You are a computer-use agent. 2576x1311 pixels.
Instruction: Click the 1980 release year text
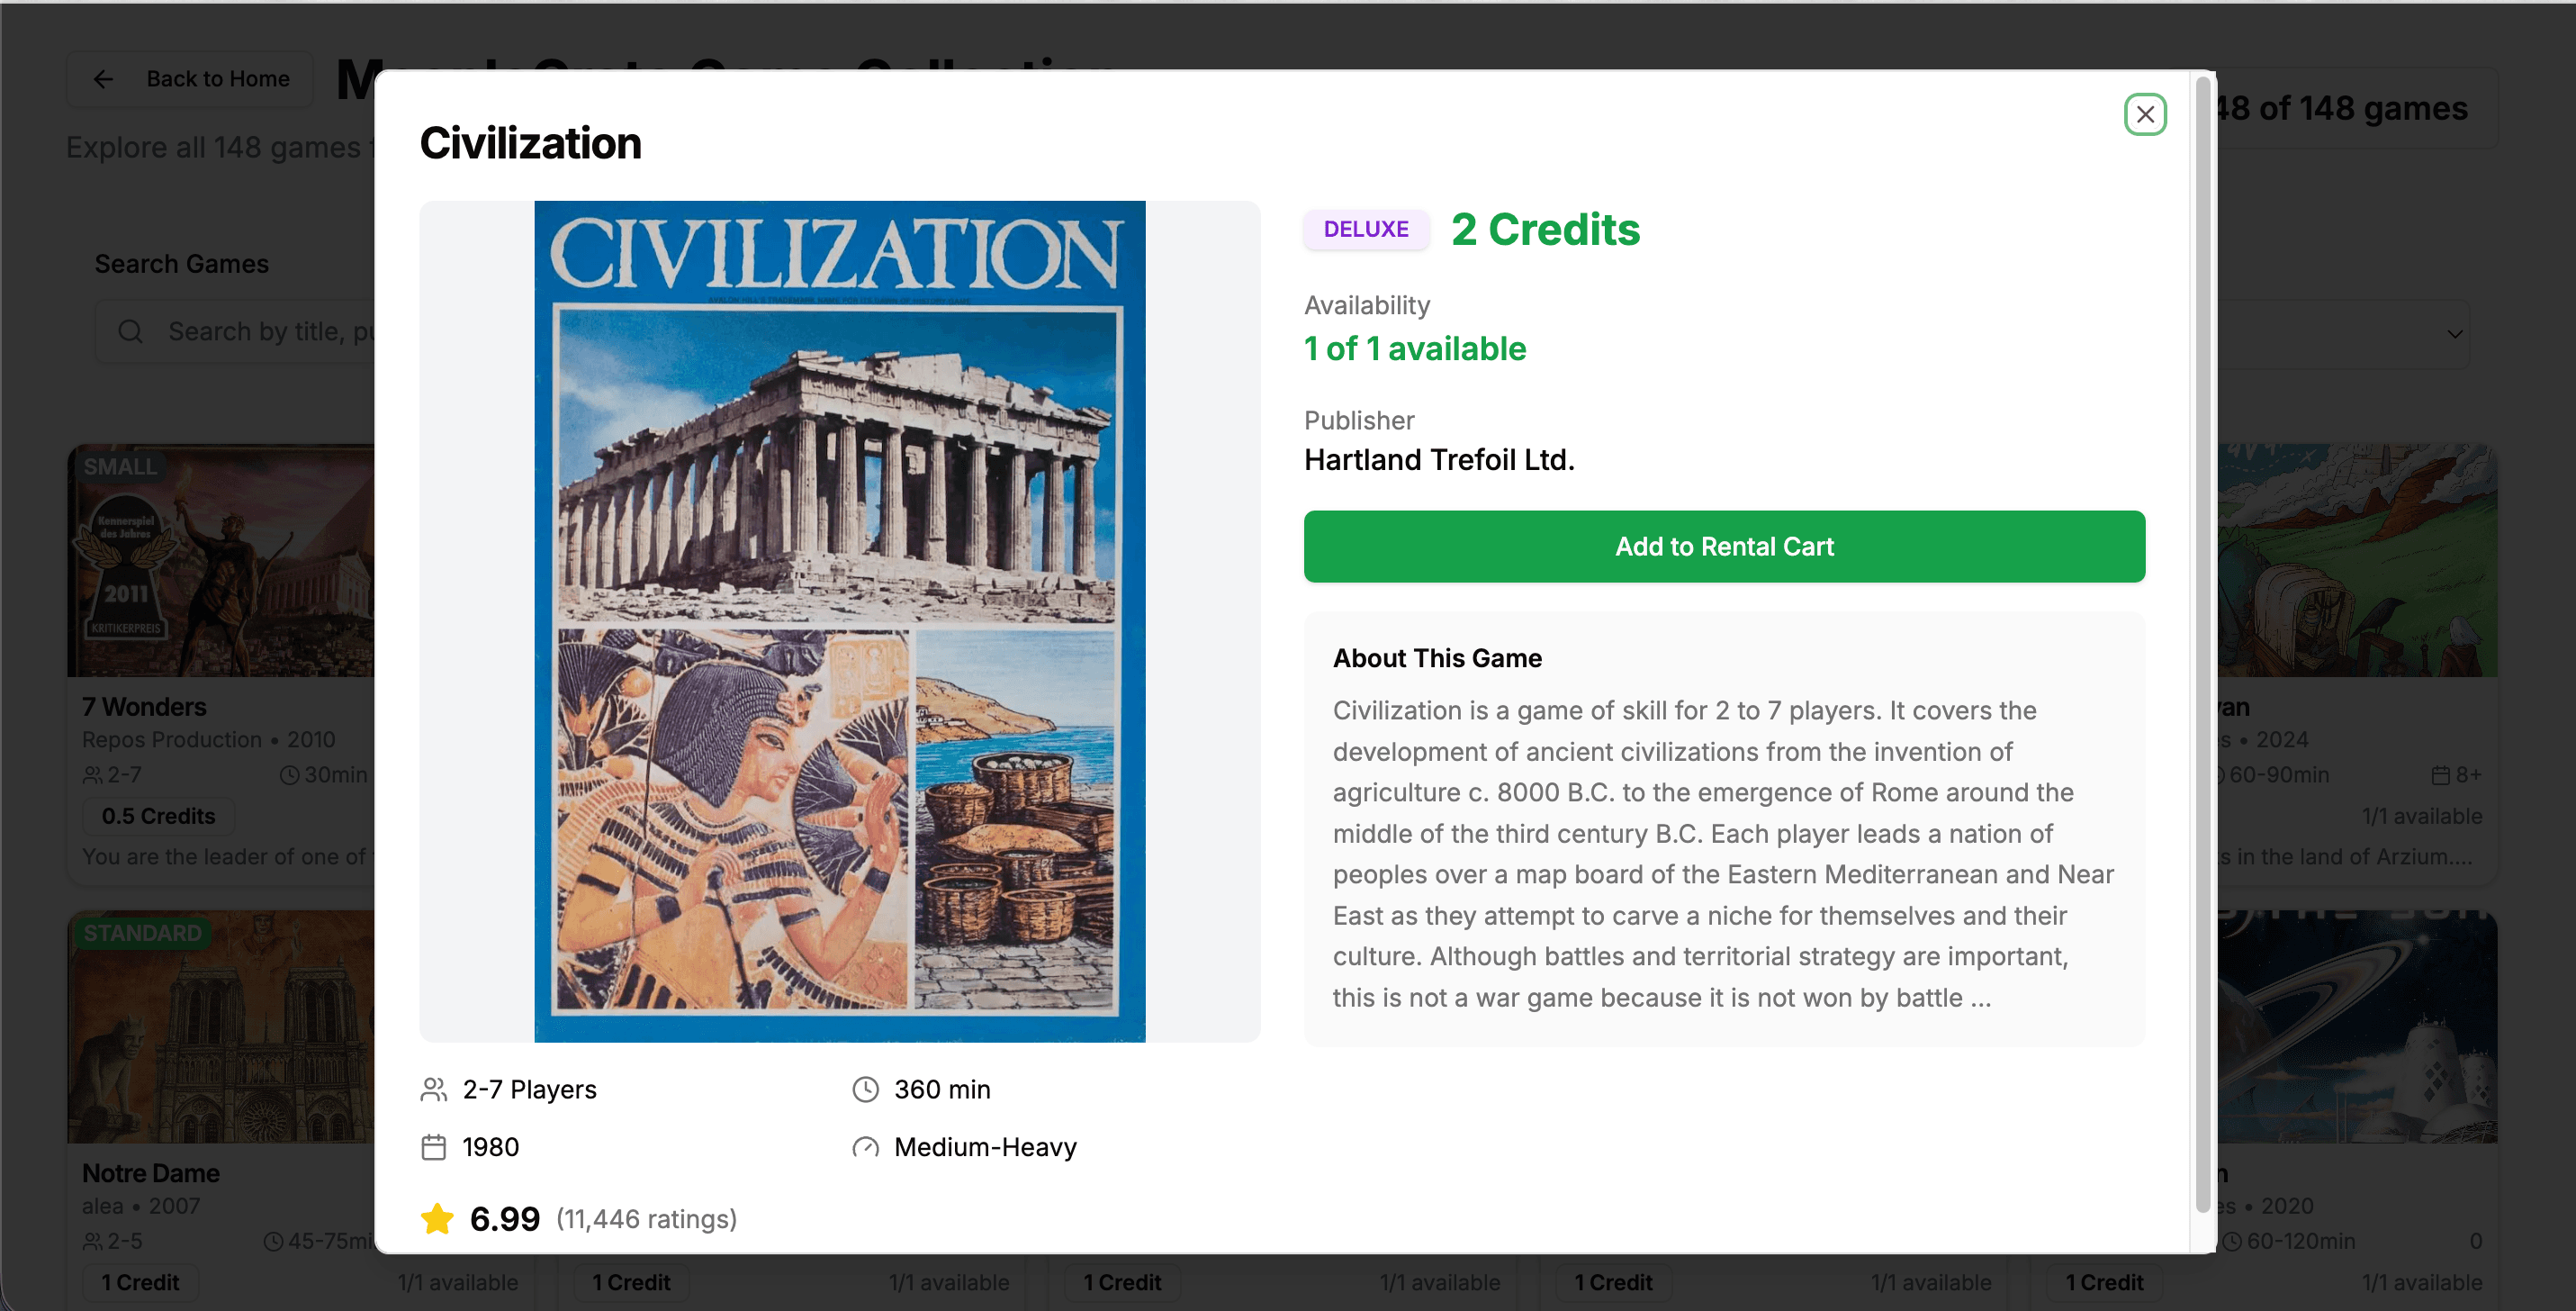pyautogui.click(x=490, y=1147)
